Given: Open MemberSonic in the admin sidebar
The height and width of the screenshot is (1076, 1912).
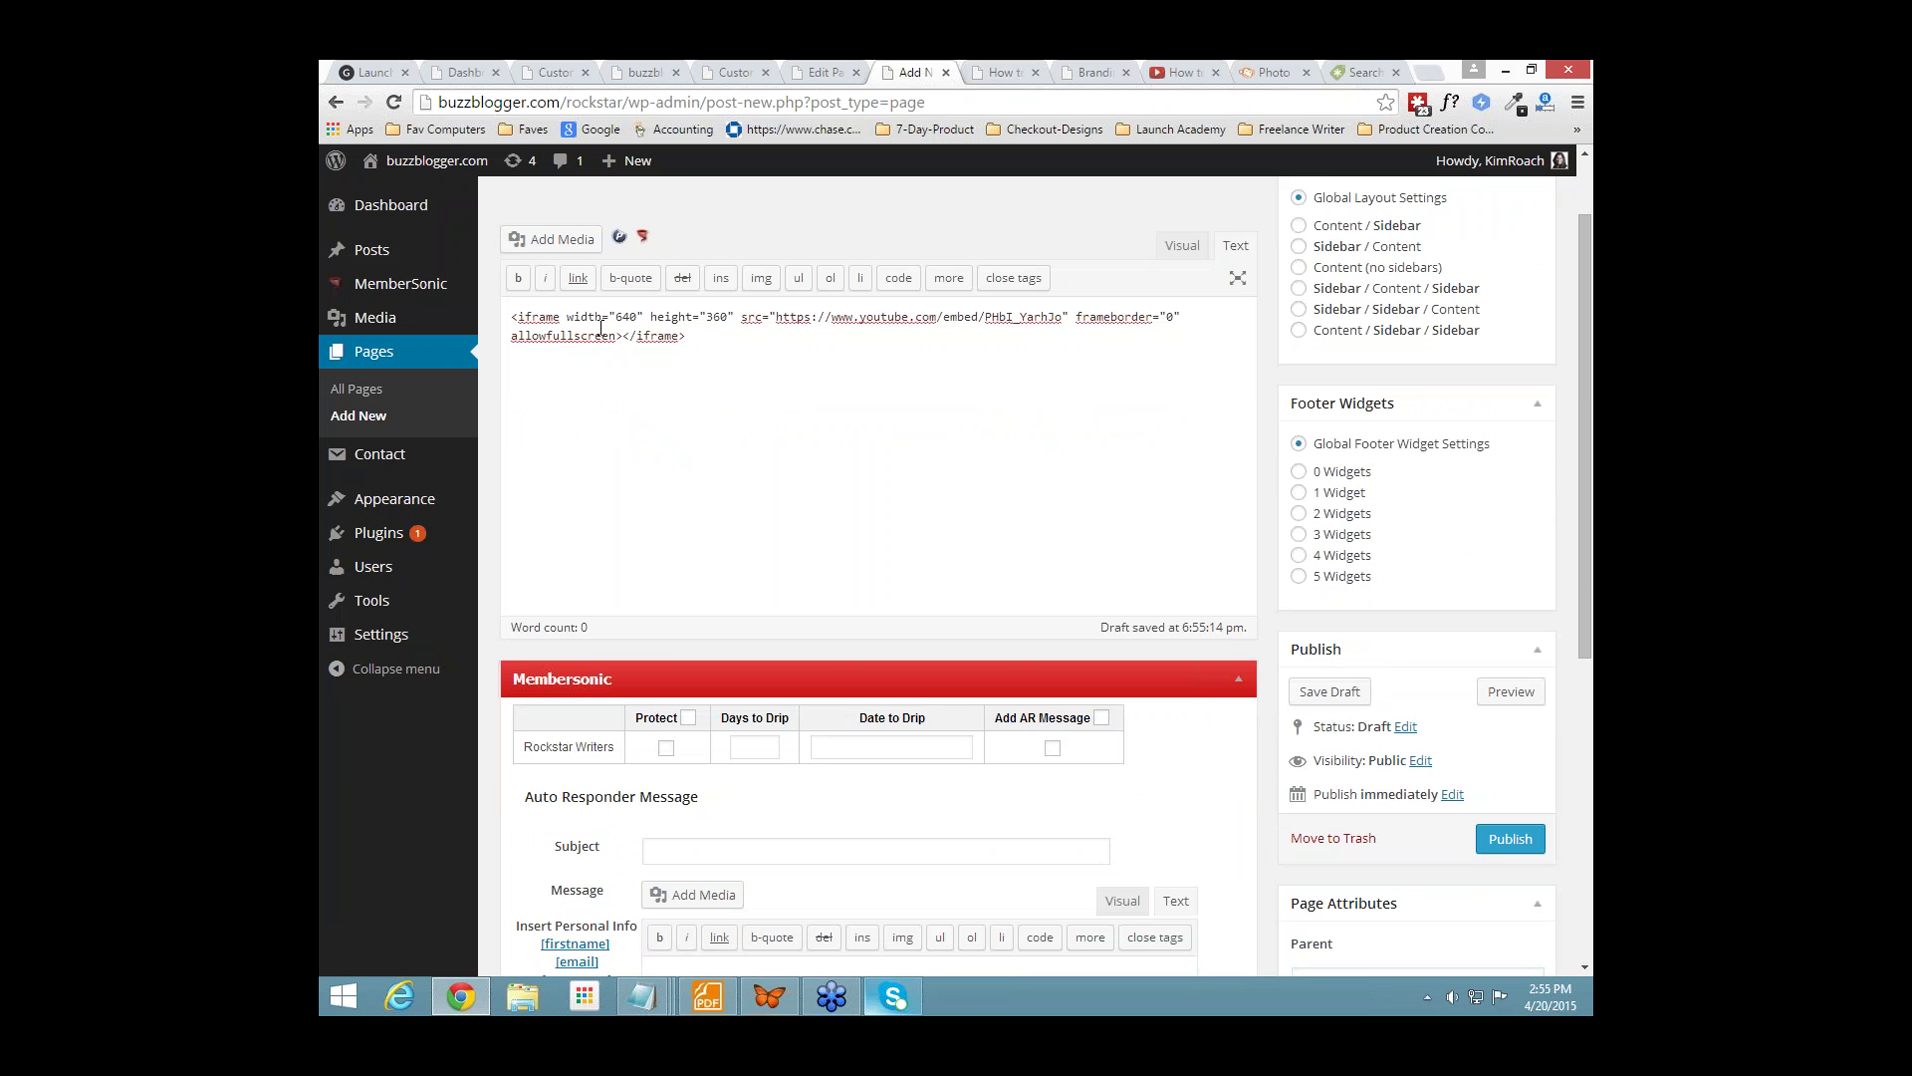Looking at the screenshot, I should click(x=398, y=284).
